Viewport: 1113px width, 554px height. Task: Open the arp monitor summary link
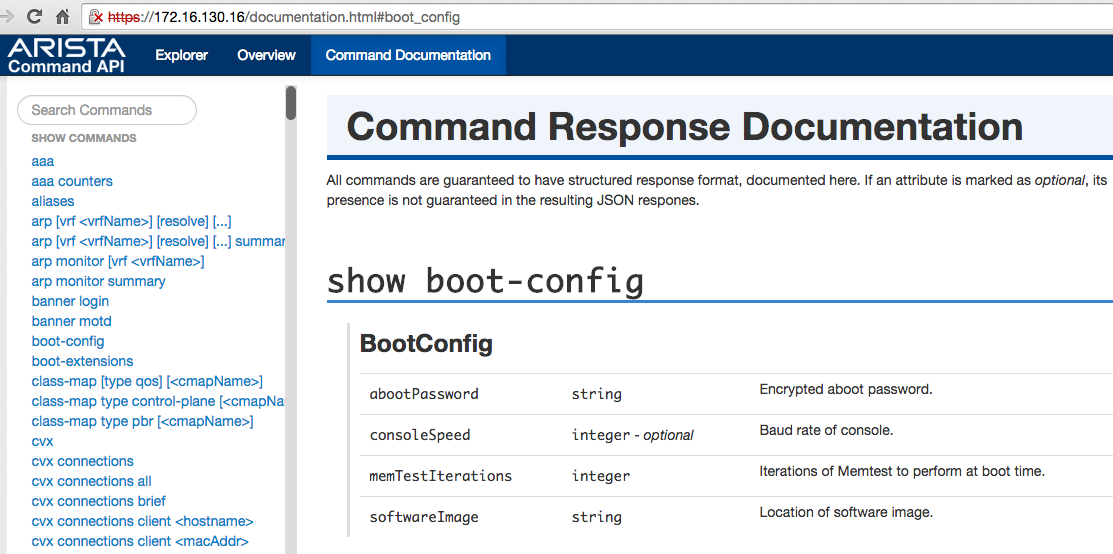click(98, 281)
